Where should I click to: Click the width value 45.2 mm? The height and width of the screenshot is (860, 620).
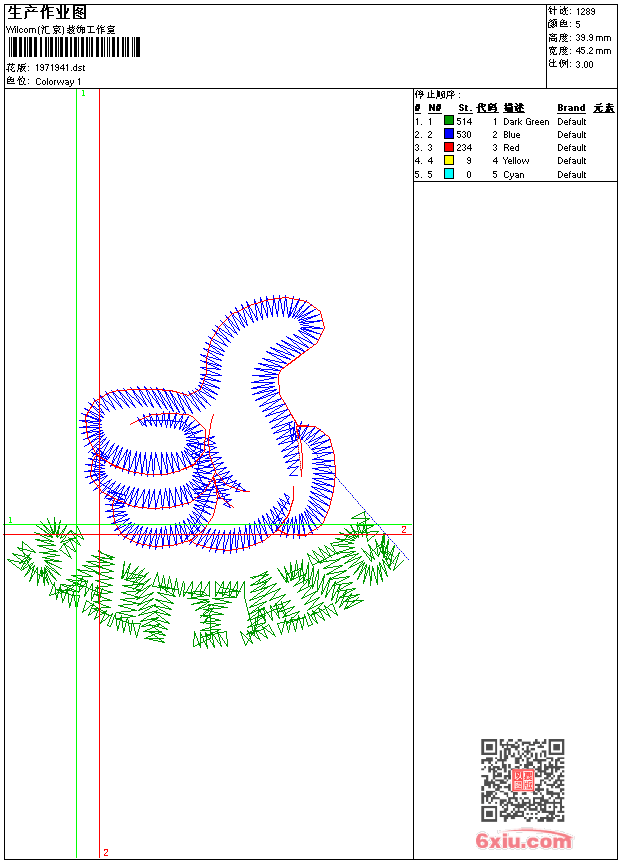coord(593,51)
